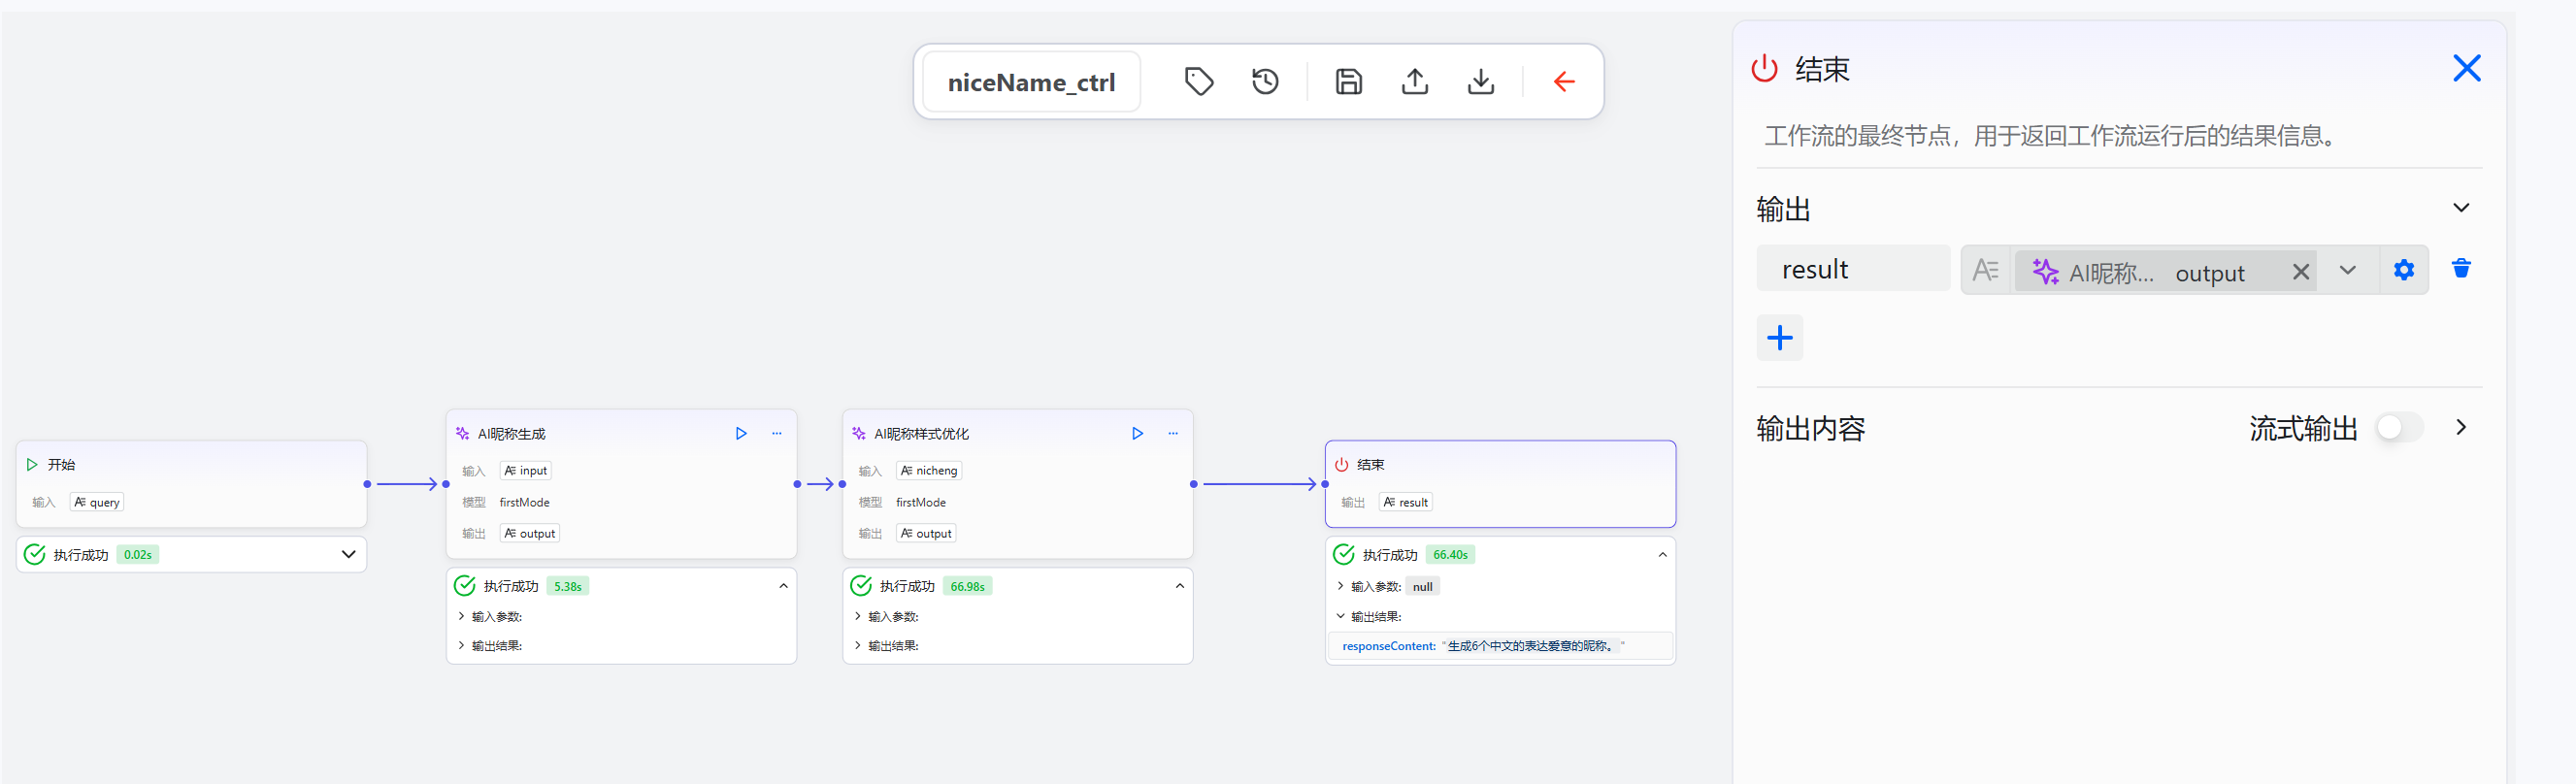Click the AI昵称生成 node title

(511, 433)
